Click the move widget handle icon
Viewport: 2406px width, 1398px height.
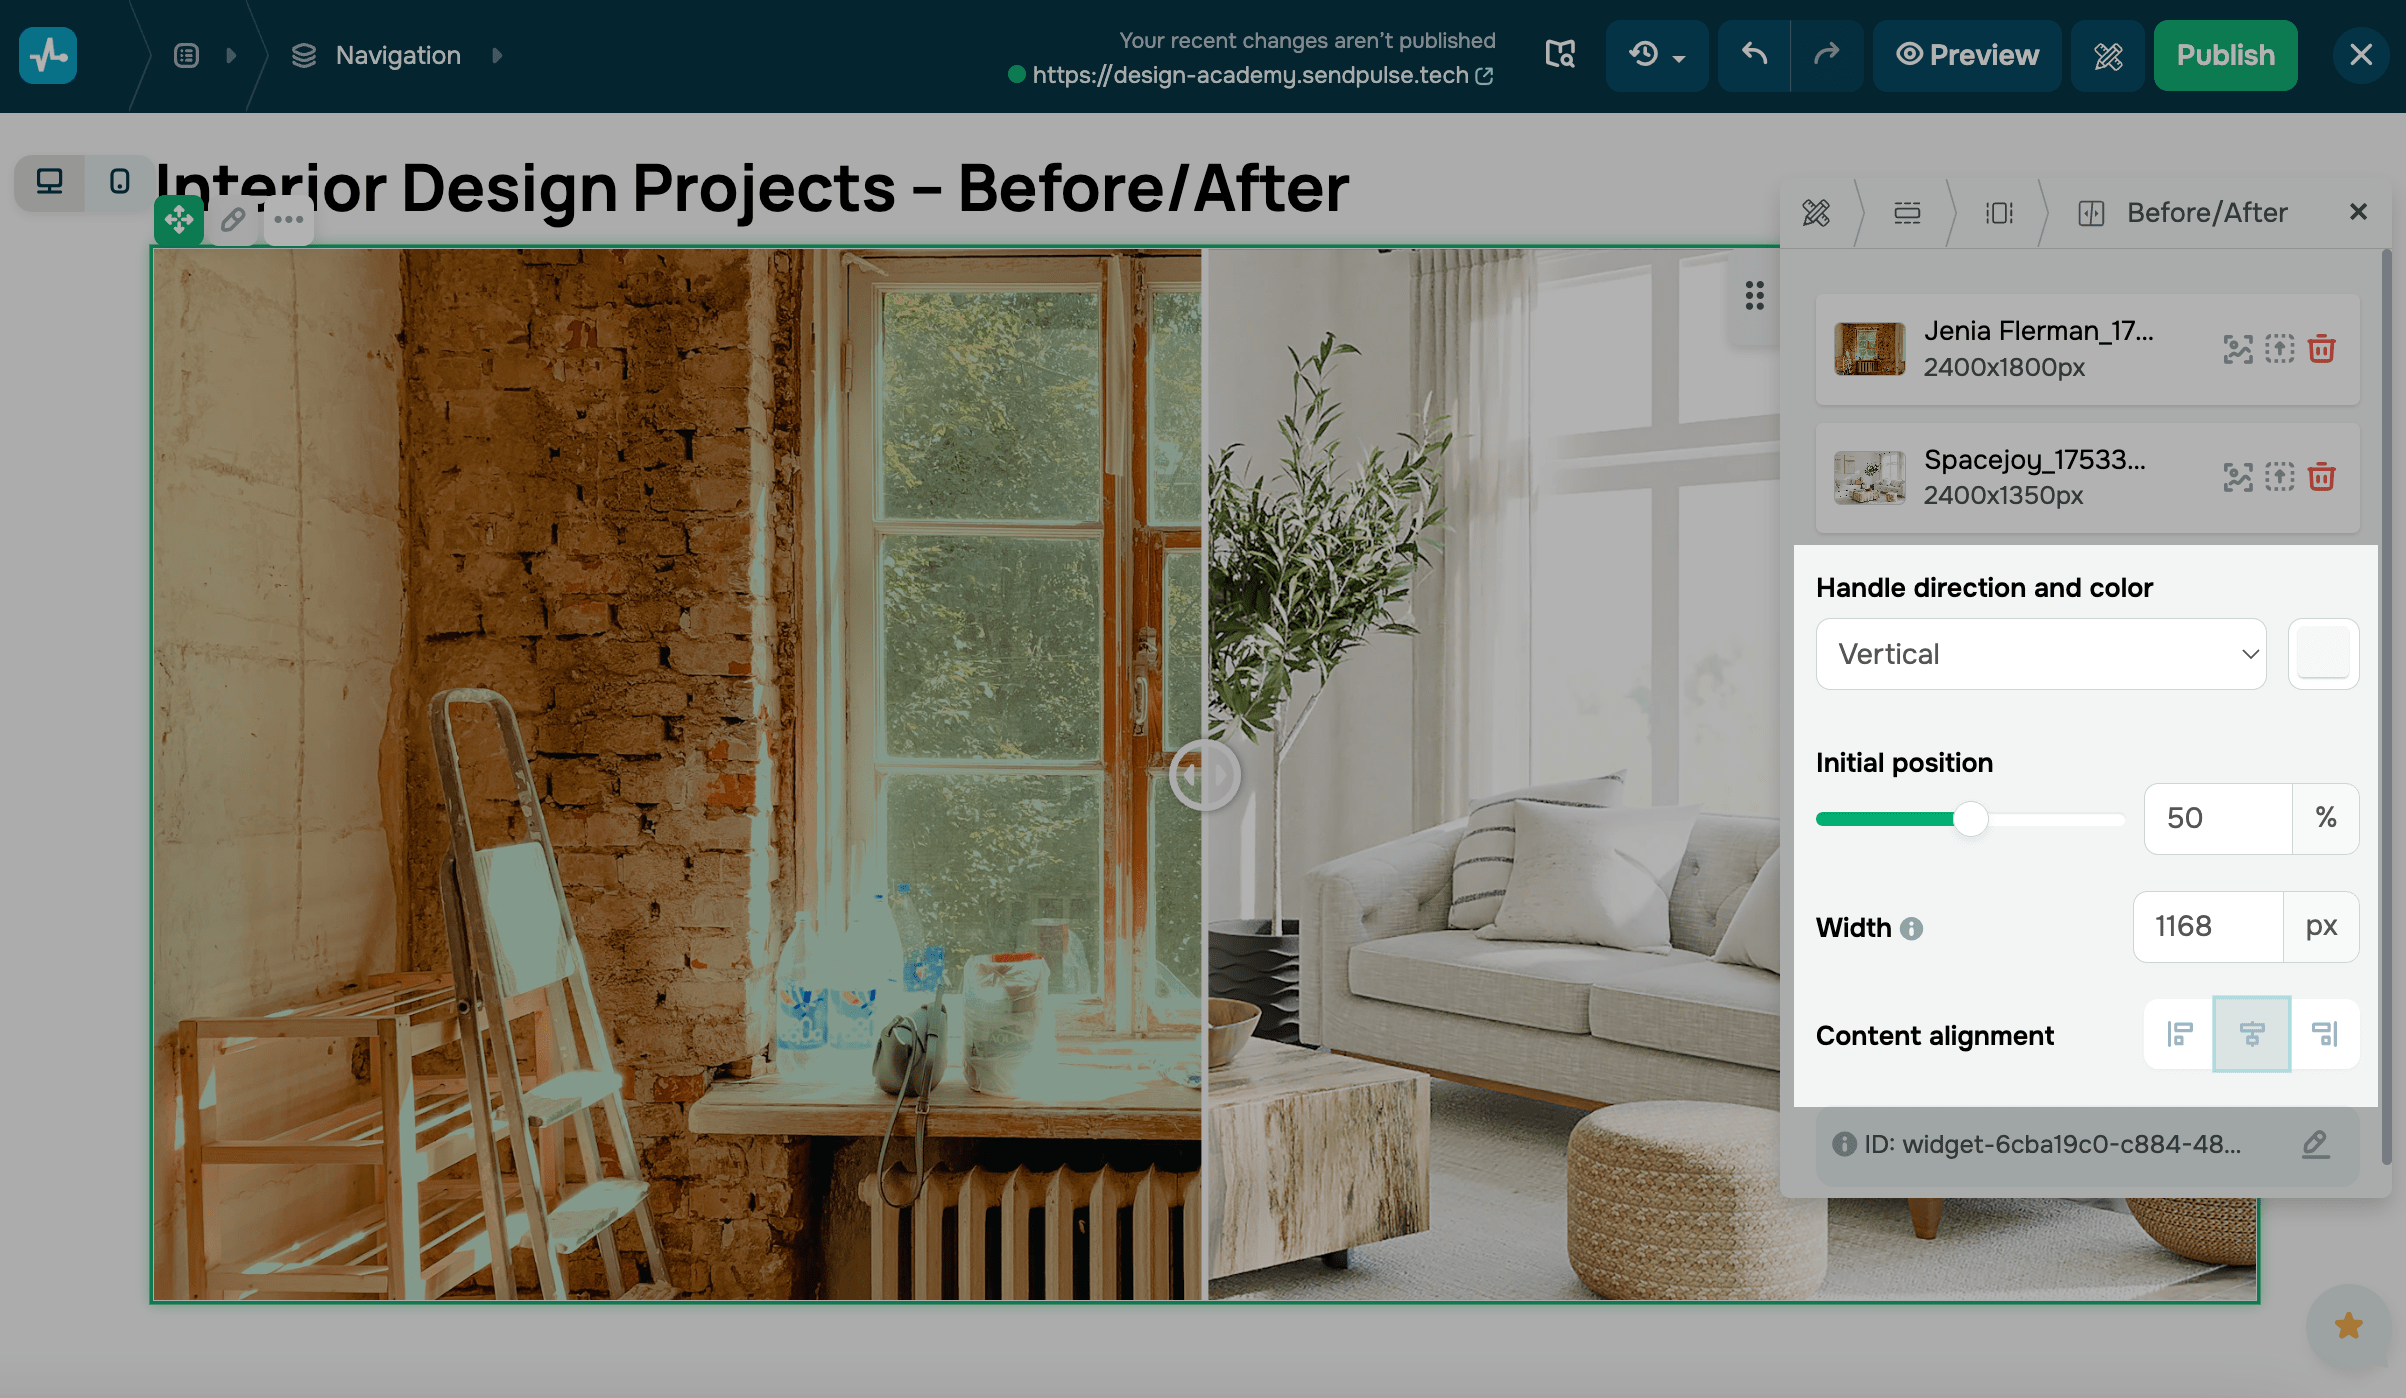tap(179, 219)
